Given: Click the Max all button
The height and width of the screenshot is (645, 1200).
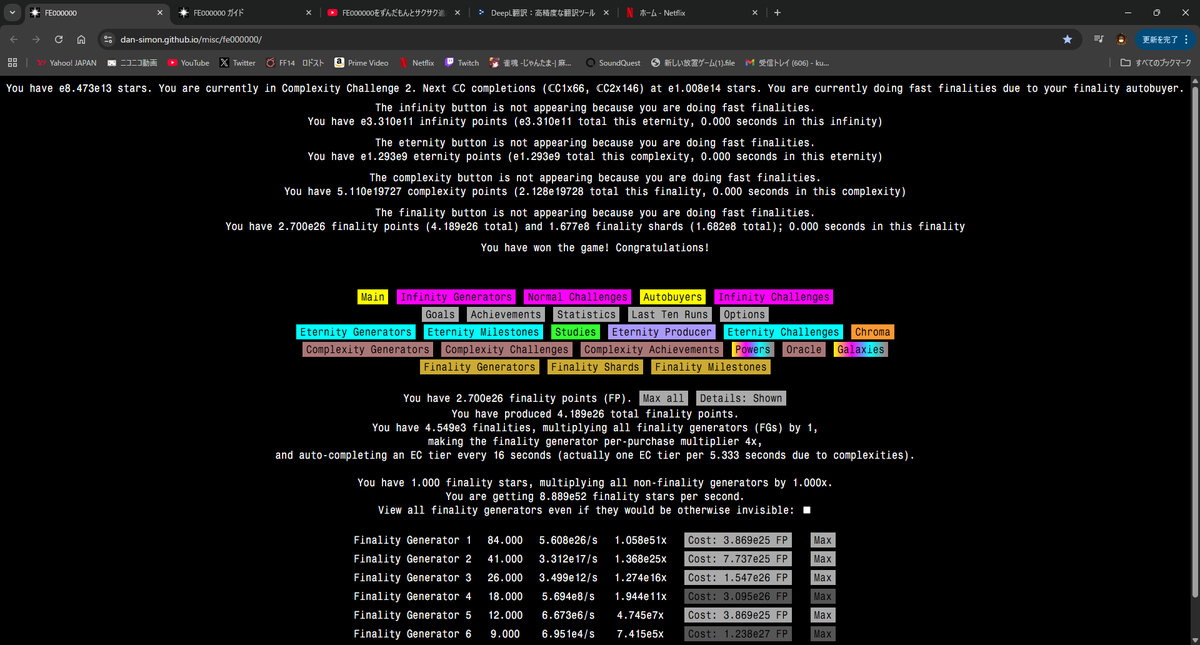Looking at the screenshot, I should click(664, 398).
